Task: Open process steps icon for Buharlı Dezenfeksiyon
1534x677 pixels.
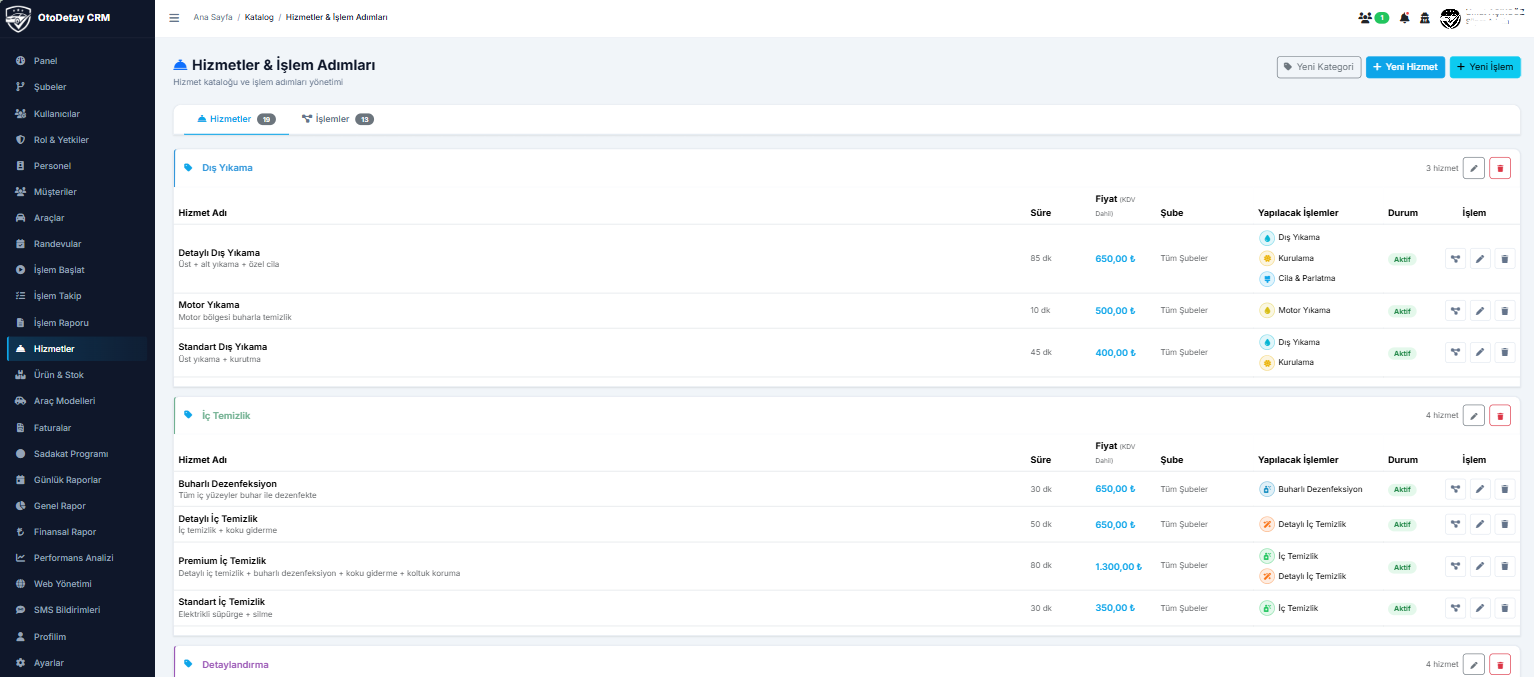Action: pyautogui.click(x=1456, y=490)
